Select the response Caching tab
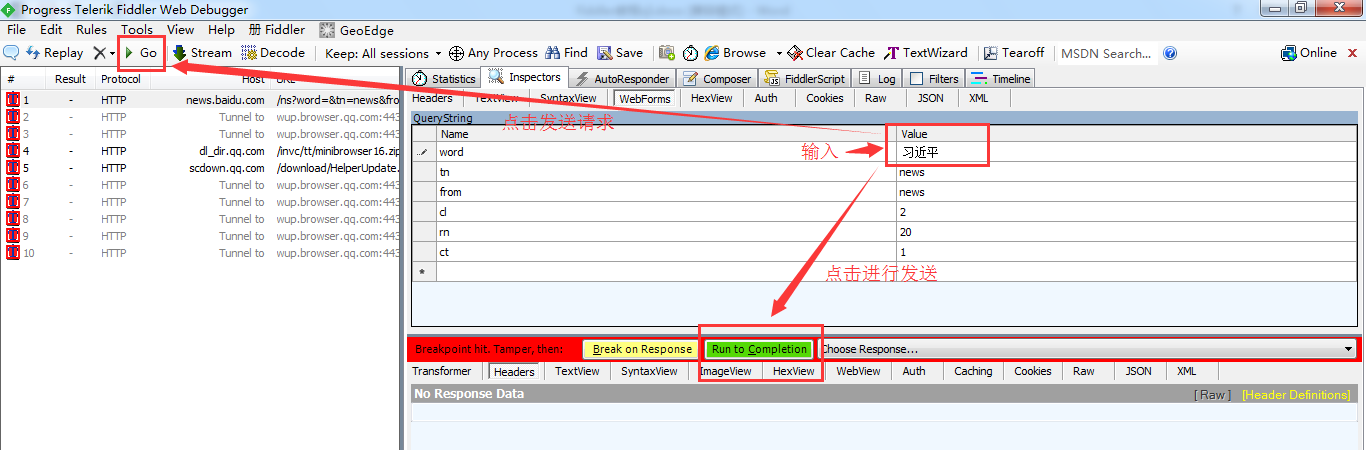 pos(973,371)
